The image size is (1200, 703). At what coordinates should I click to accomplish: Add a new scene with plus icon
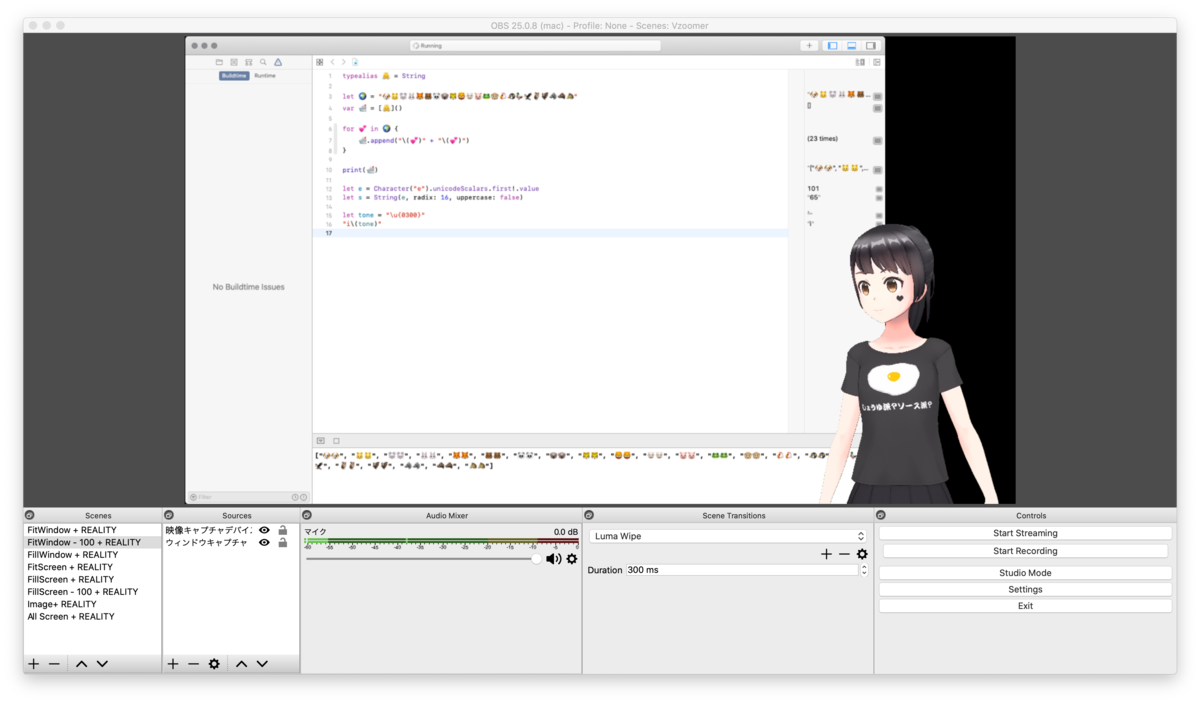point(33,664)
